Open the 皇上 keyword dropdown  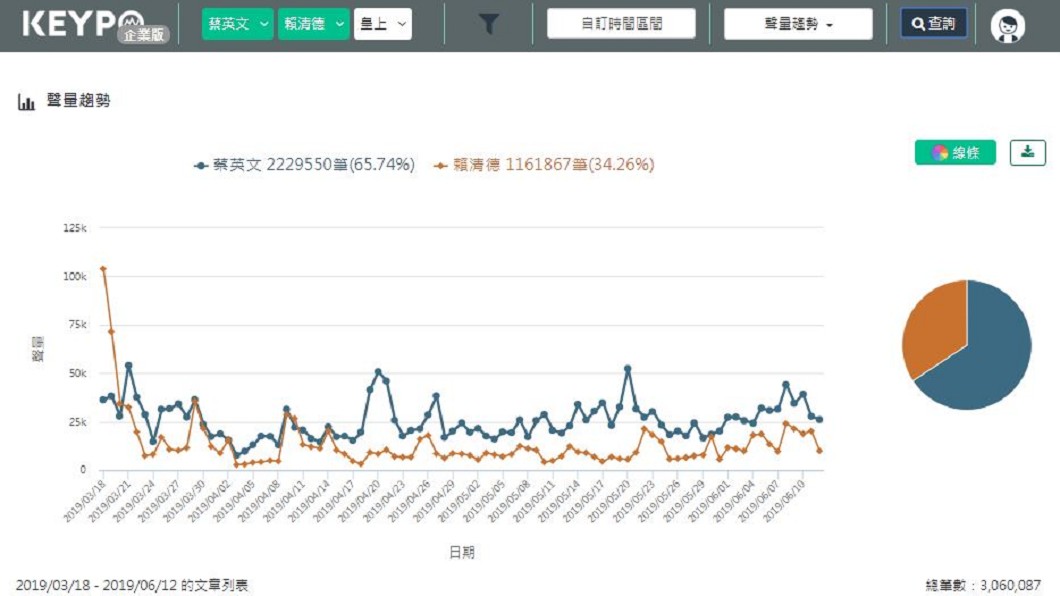pyautogui.click(x=383, y=24)
